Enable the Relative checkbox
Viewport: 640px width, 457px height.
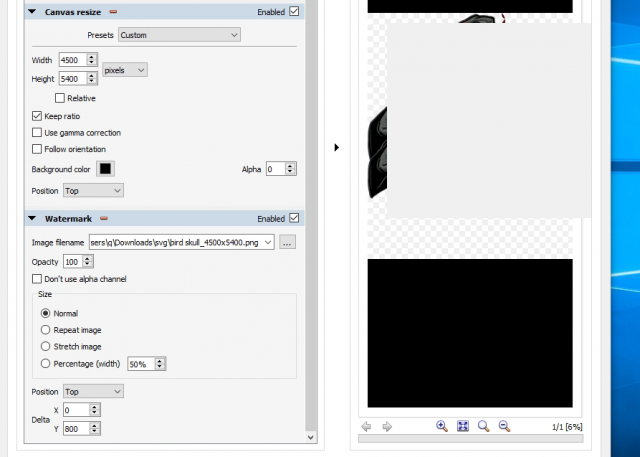(x=60, y=98)
